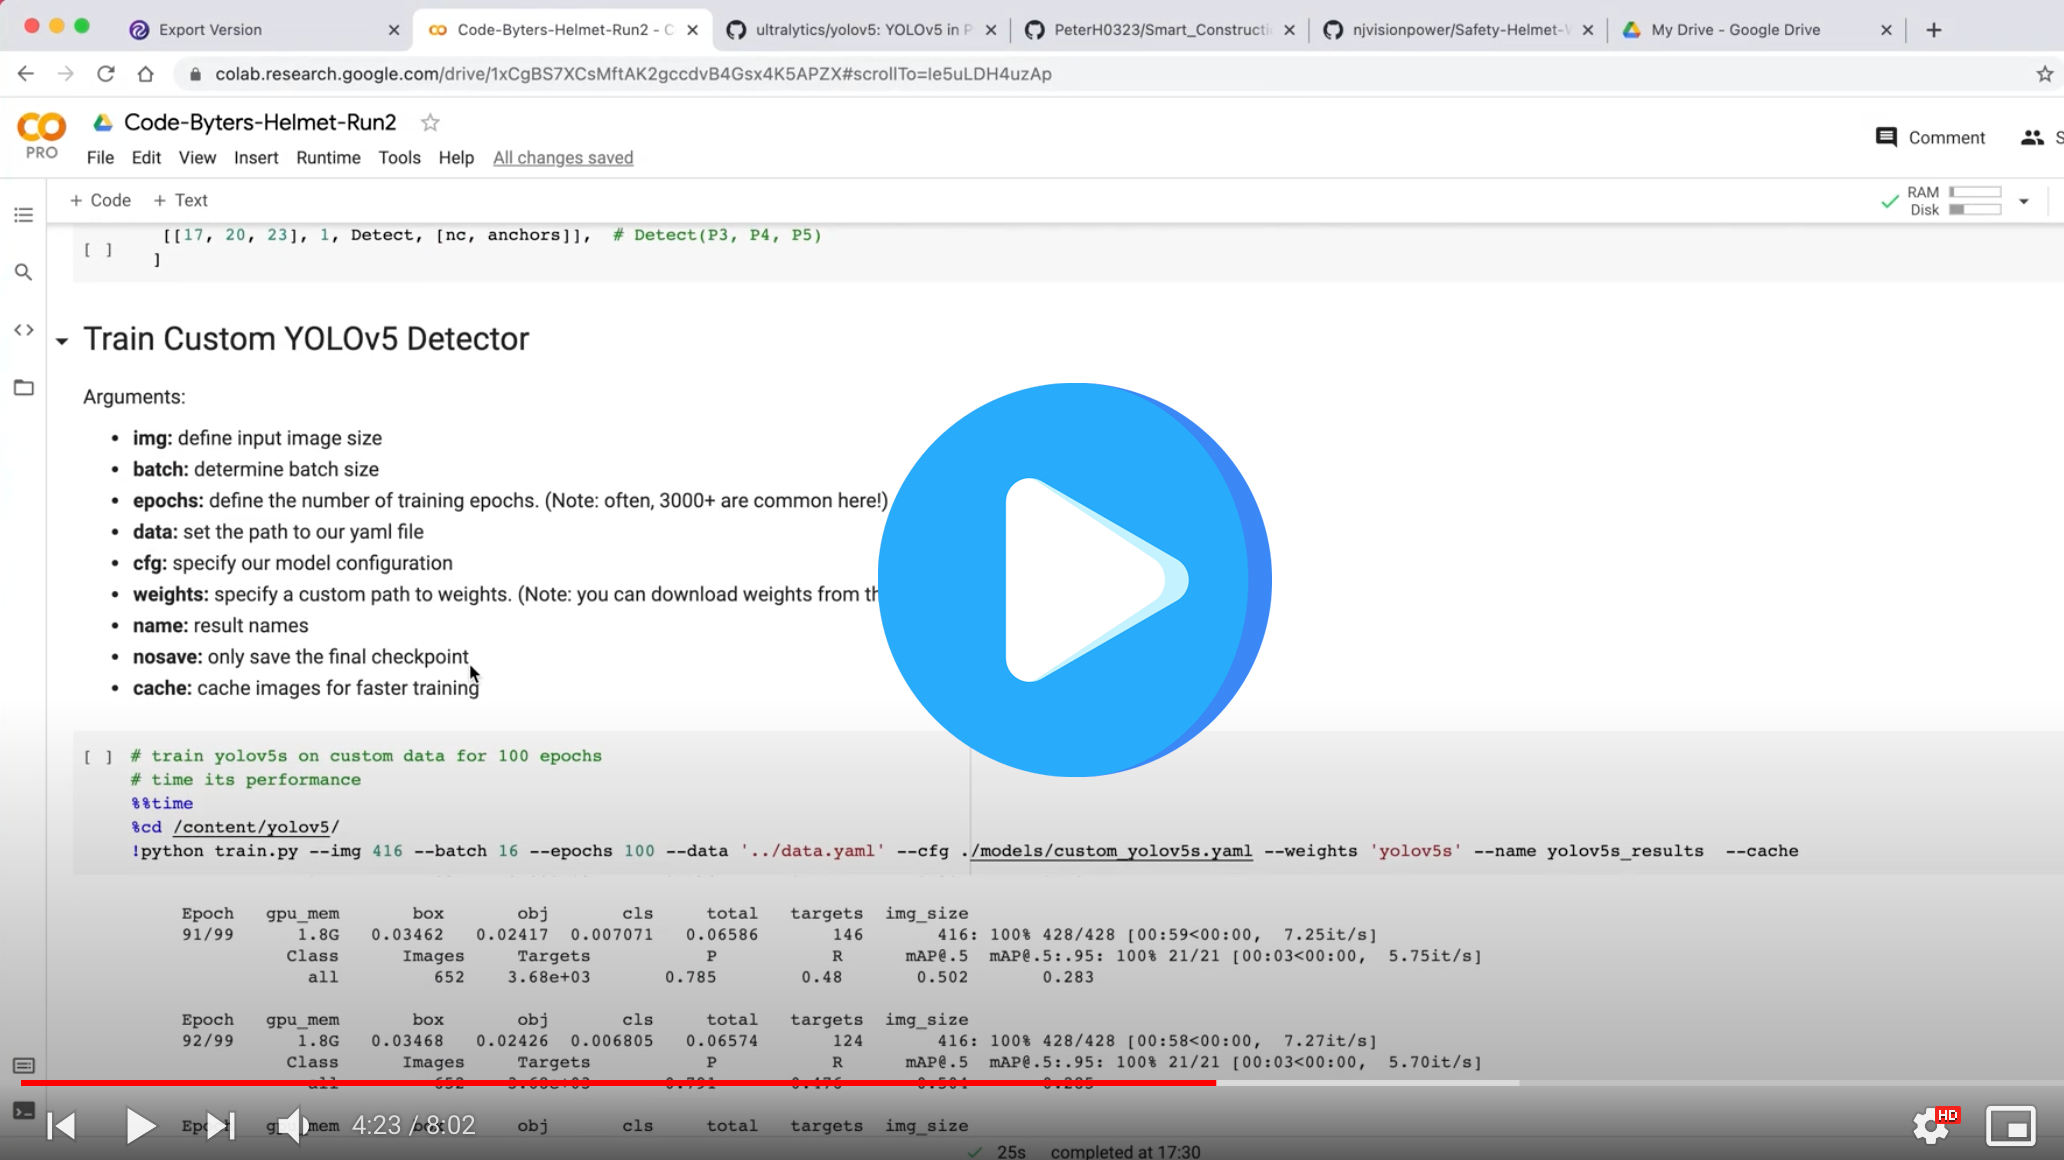Screen dimensions: 2064x1160
Task: Open the Files sidebar panel
Action: (x=24, y=388)
